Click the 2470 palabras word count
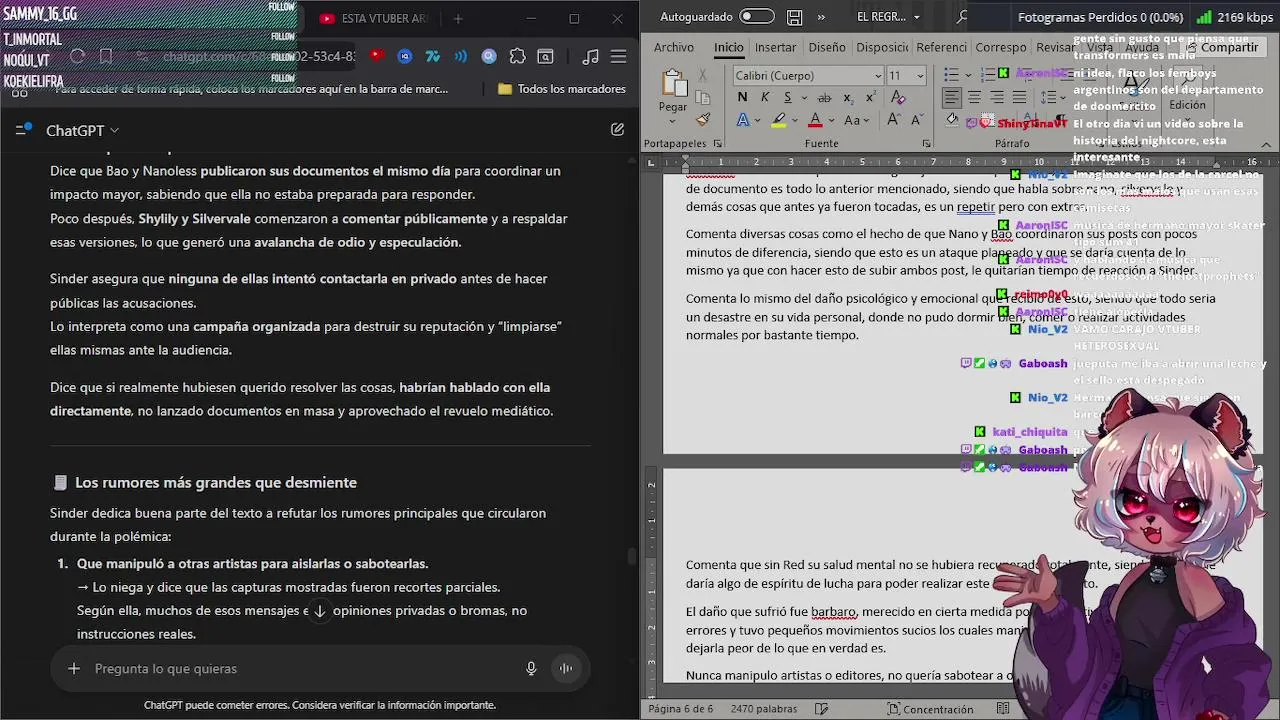The height and width of the screenshot is (720, 1280). tap(764, 709)
